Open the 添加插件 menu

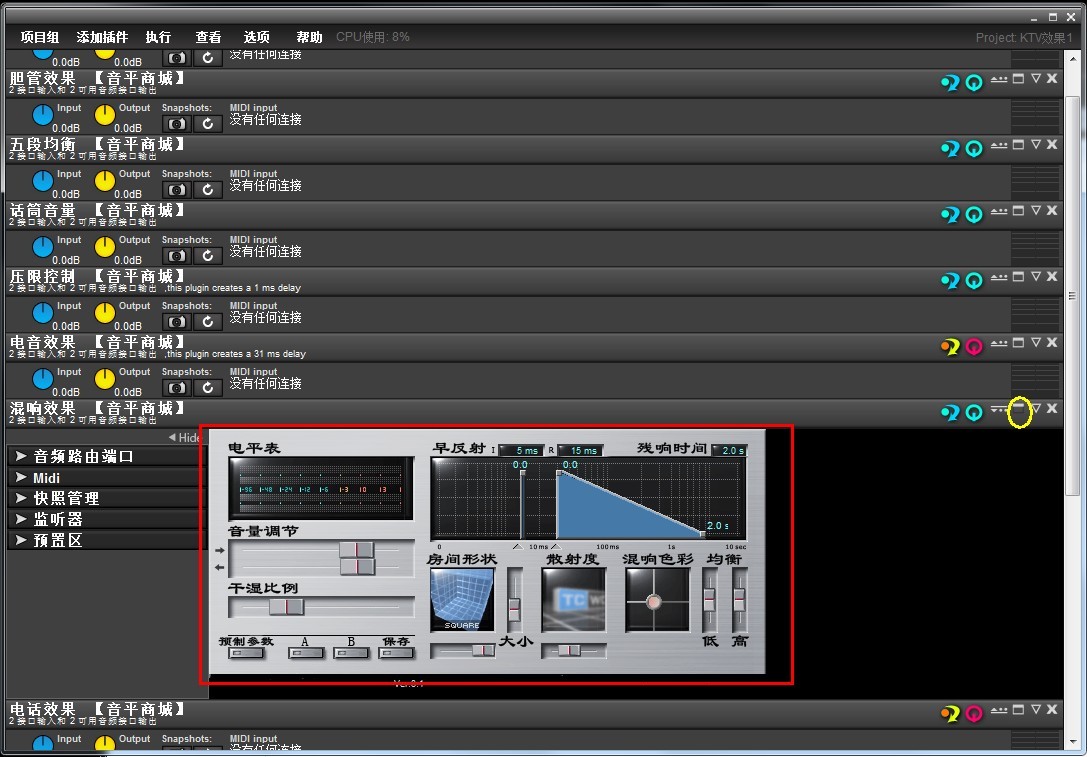(x=102, y=37)
